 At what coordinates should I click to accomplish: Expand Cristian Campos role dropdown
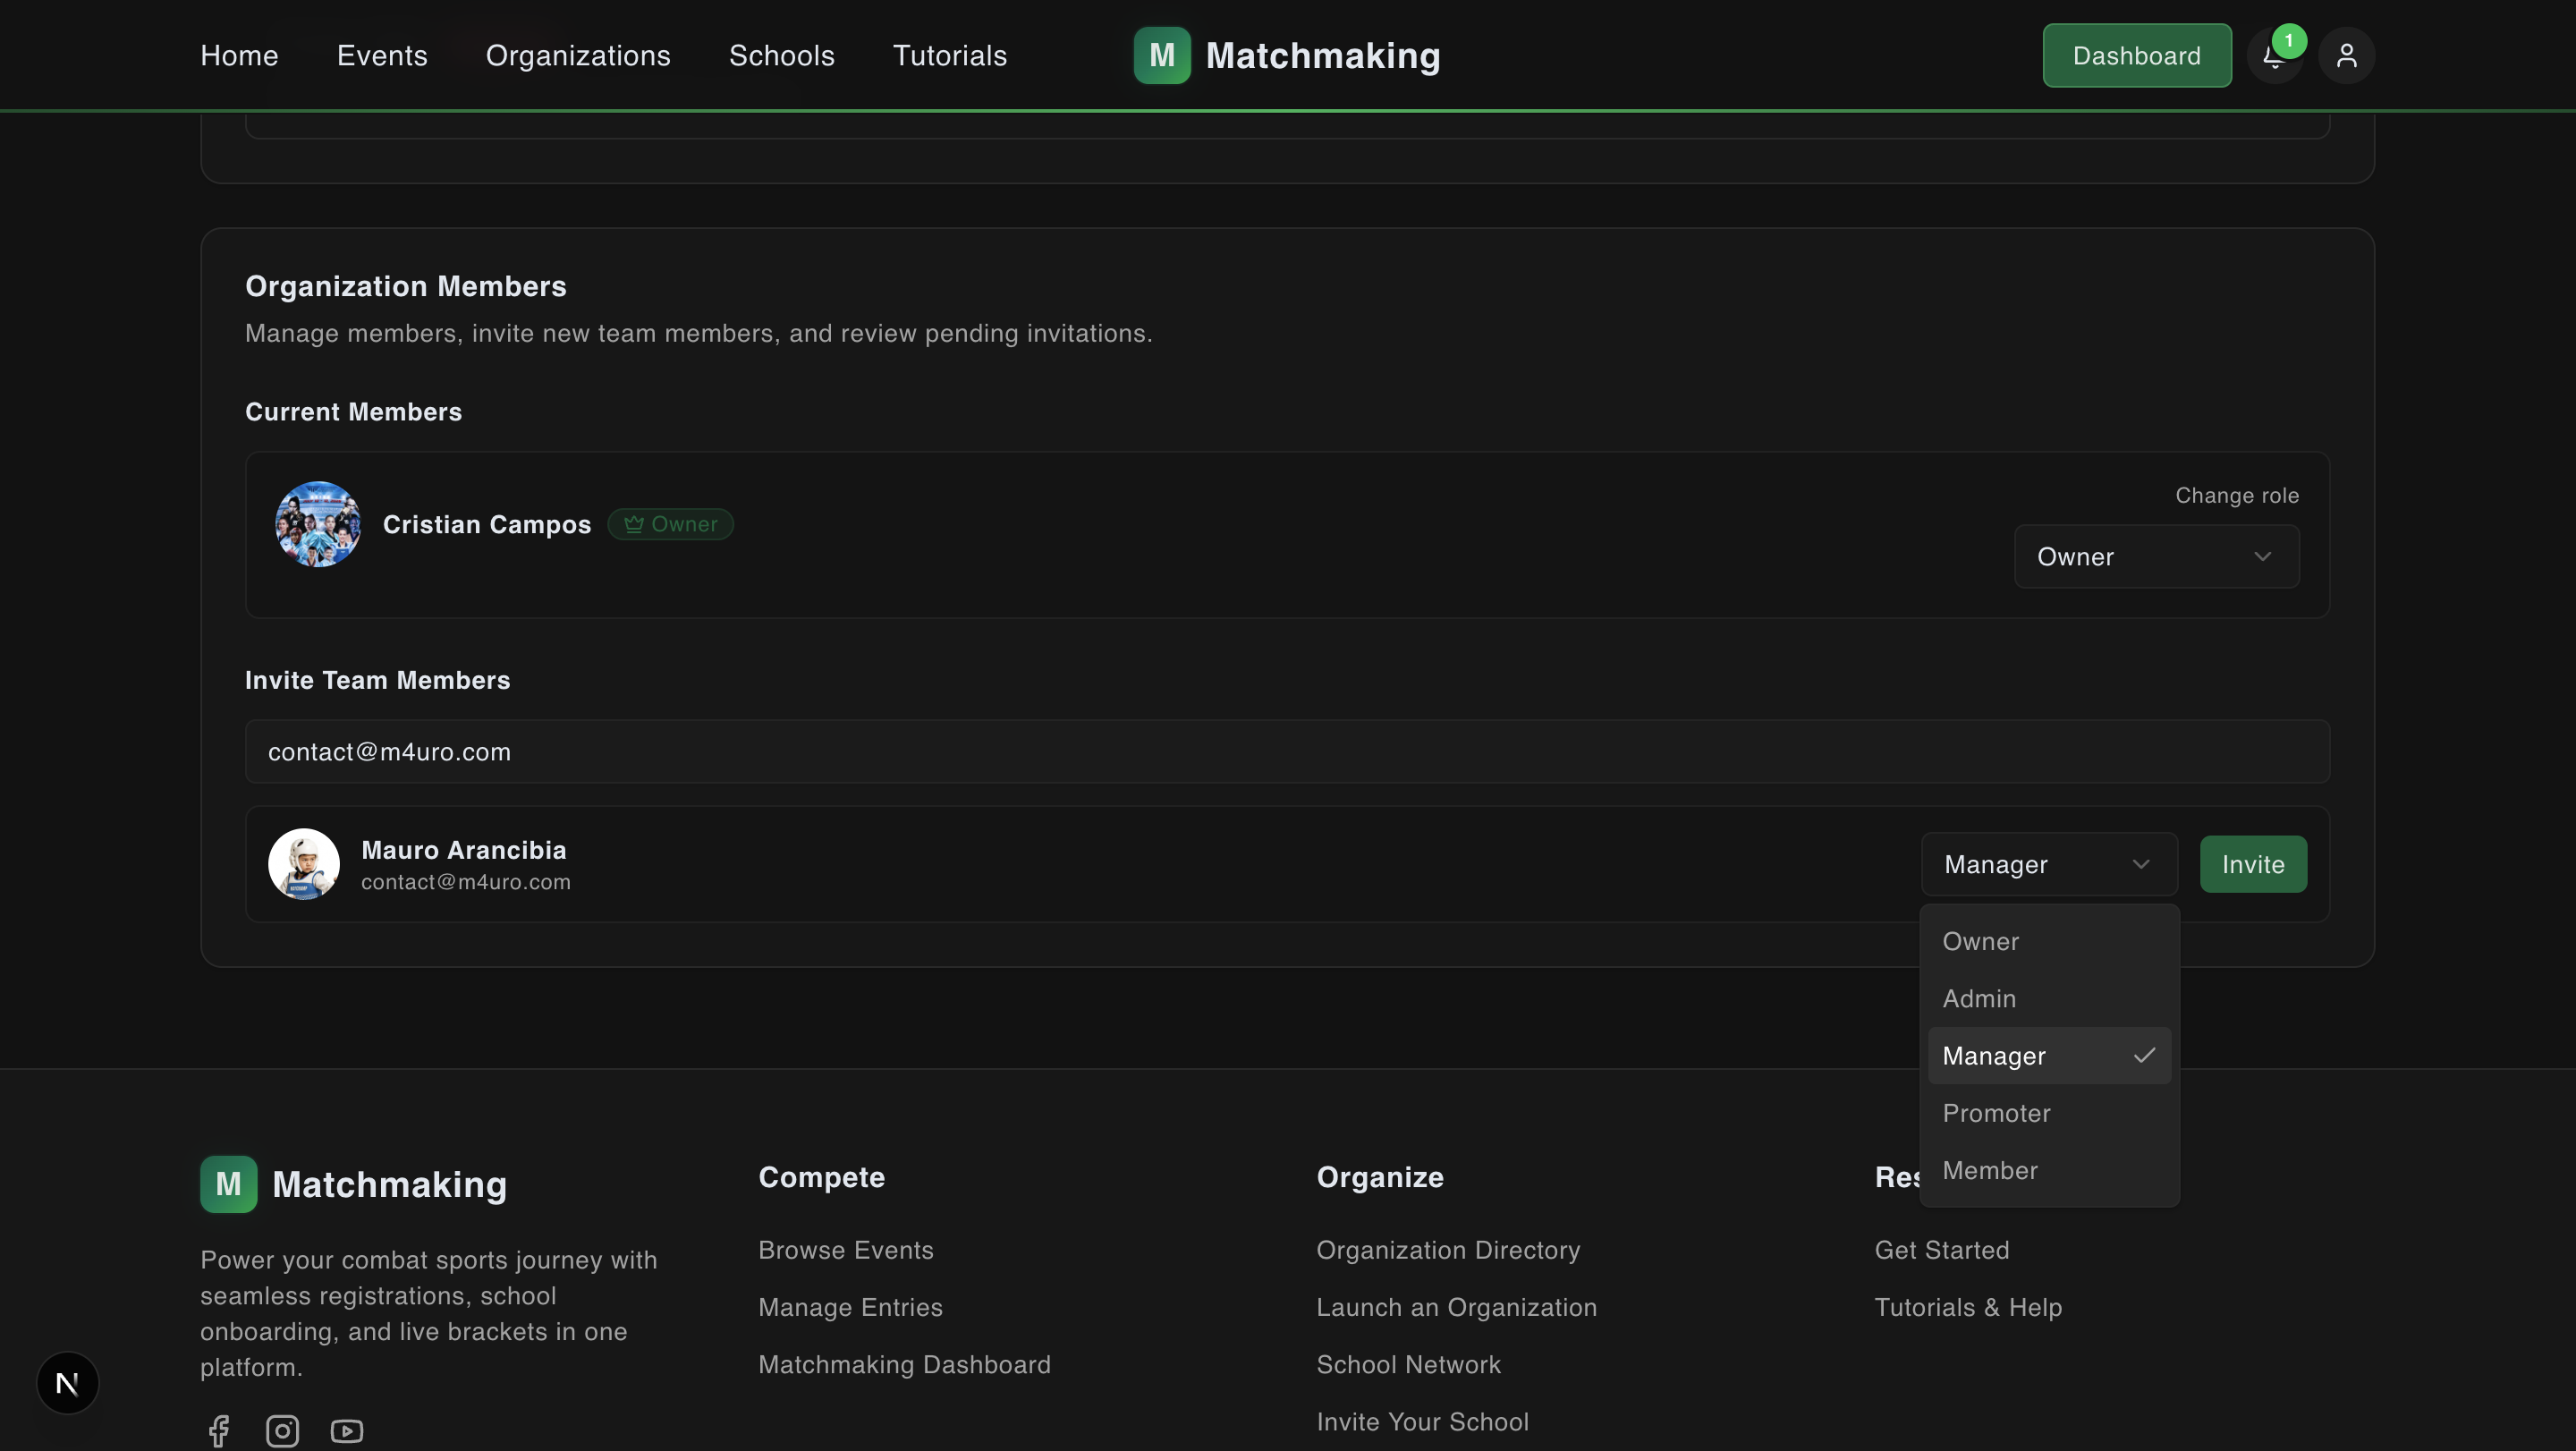(x=2156, y=557)
